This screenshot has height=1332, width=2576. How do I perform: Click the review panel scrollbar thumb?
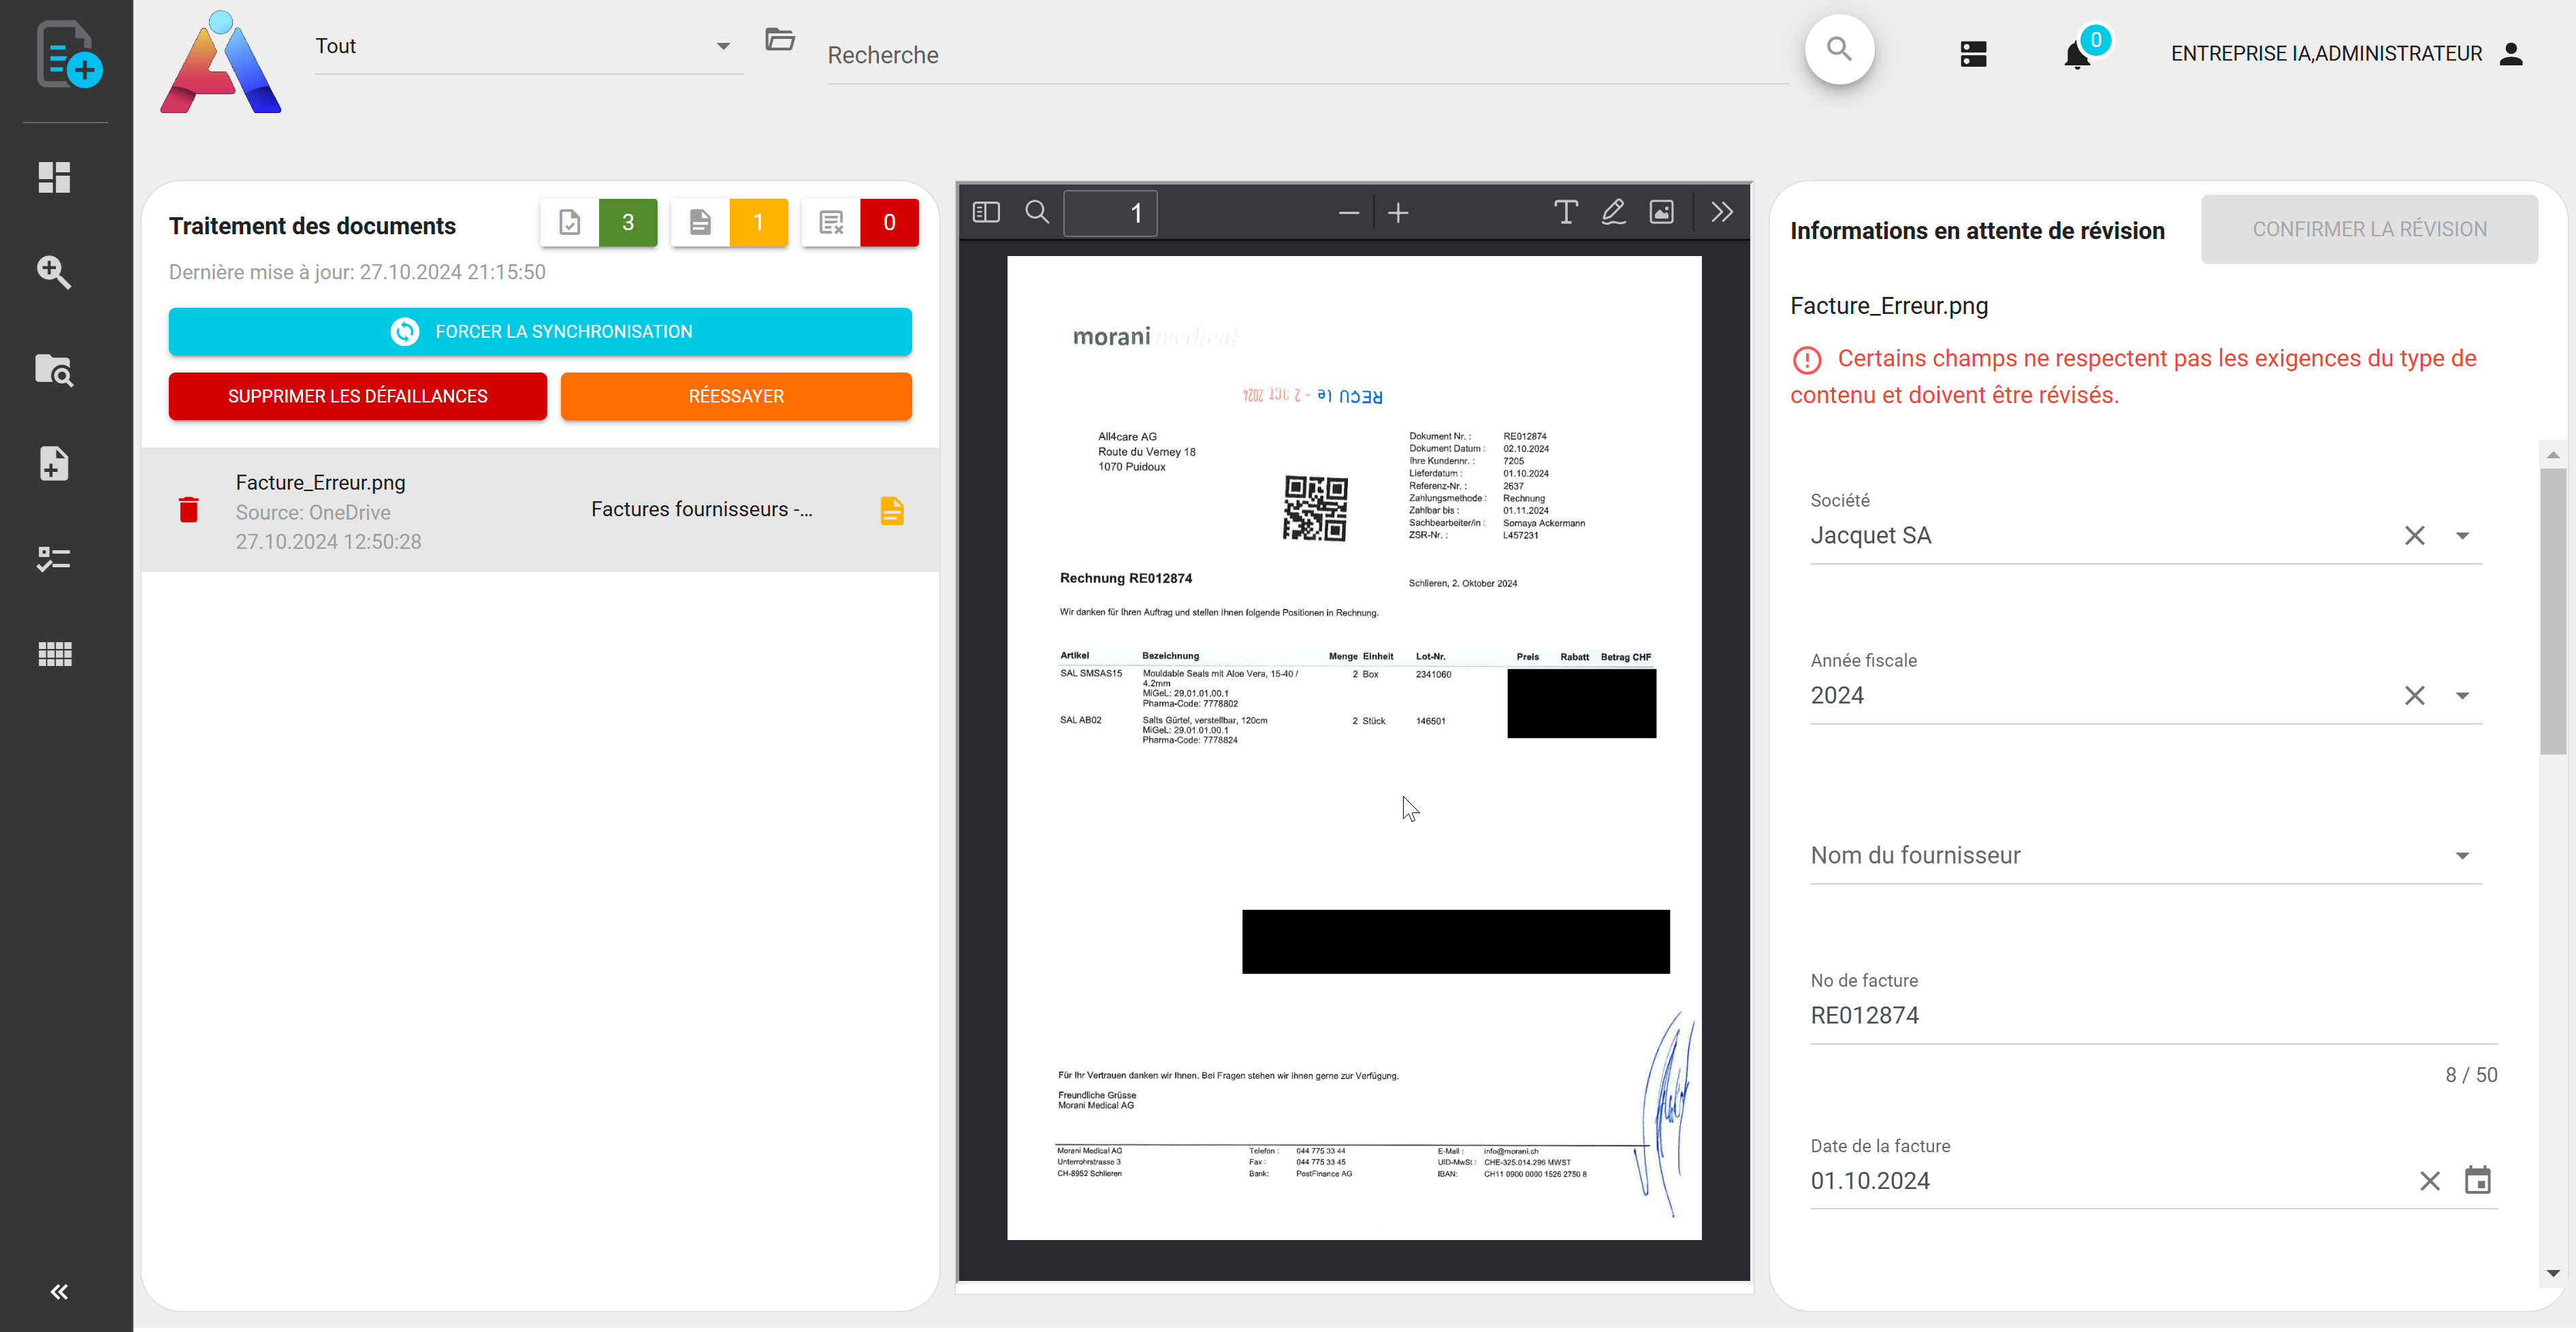(x=2552, y=610)
